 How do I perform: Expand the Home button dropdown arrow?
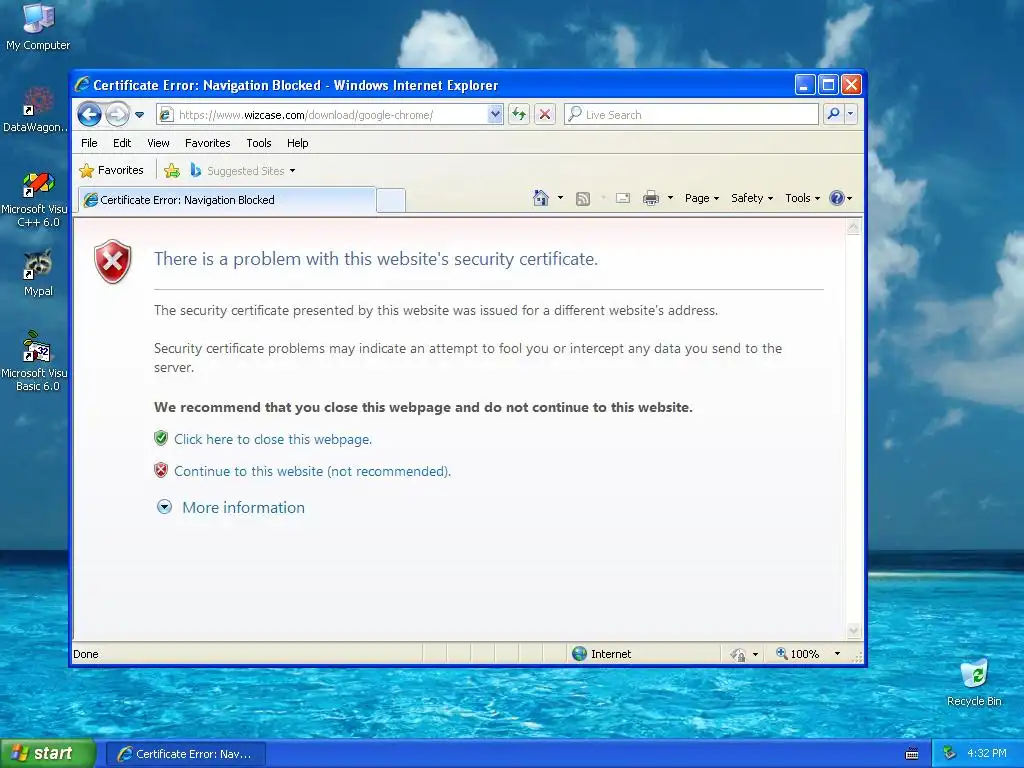[560, 198]
